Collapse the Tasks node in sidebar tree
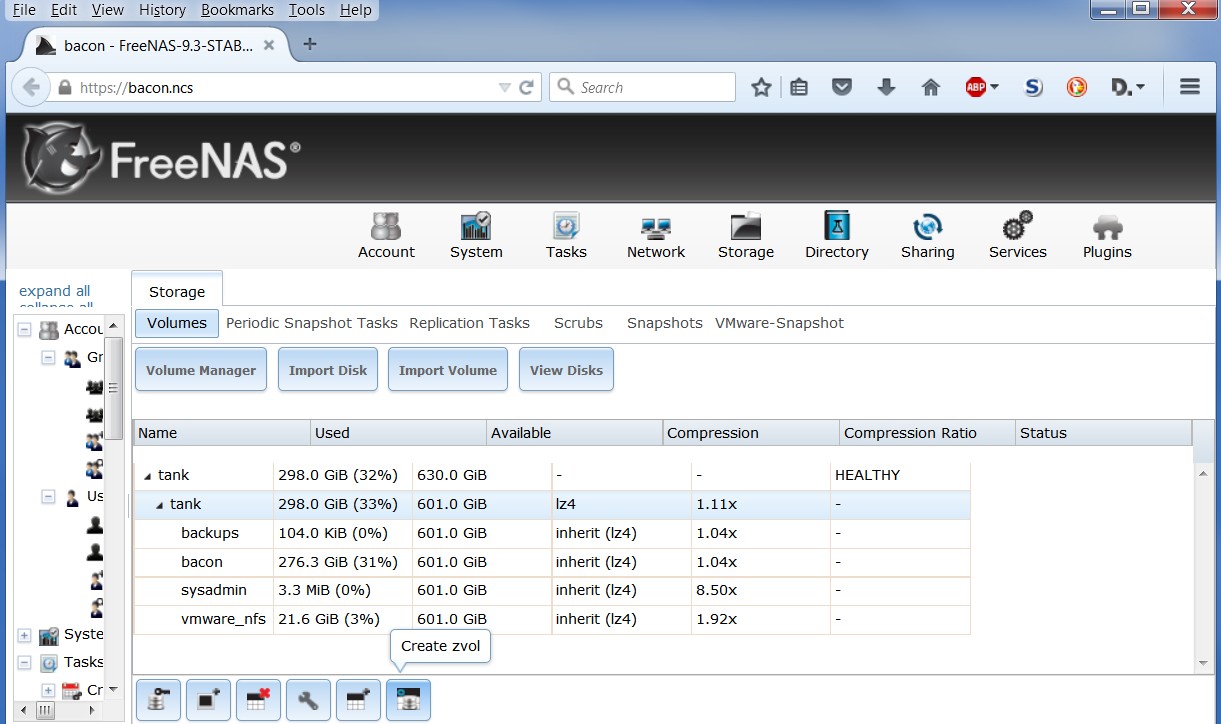 click(x=24, y=662)
